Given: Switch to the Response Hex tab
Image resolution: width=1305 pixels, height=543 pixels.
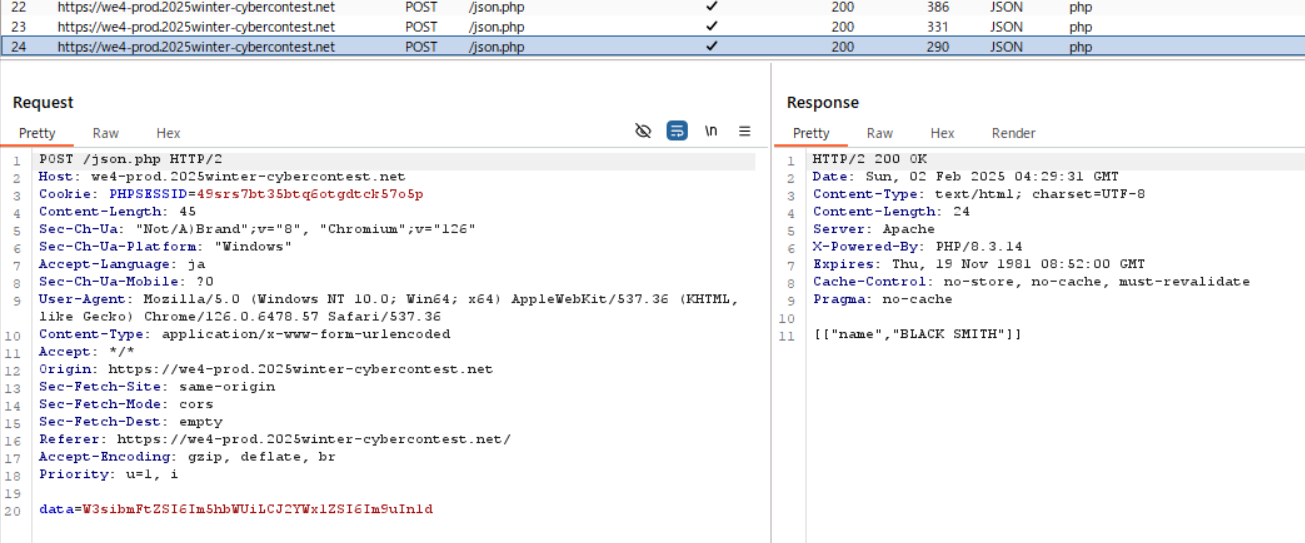Looking at the screenshot, I should click(x=942, y=133).
